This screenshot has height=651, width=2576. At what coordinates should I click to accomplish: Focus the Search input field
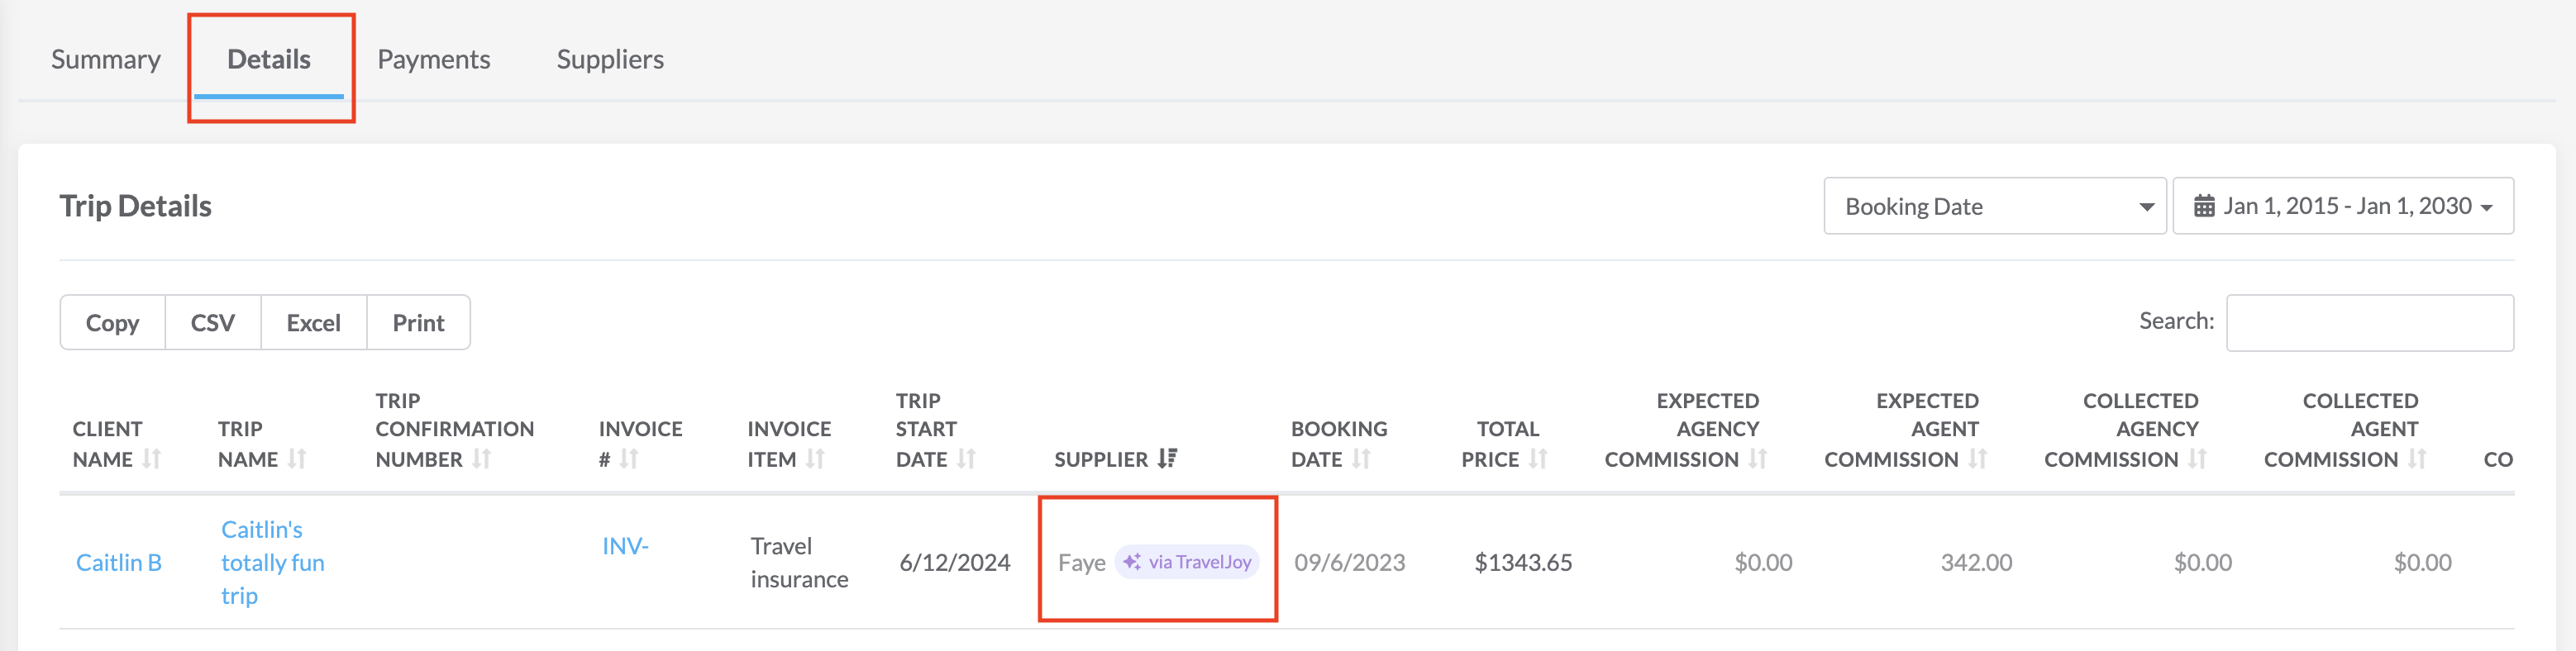(x=2369, y=323)
